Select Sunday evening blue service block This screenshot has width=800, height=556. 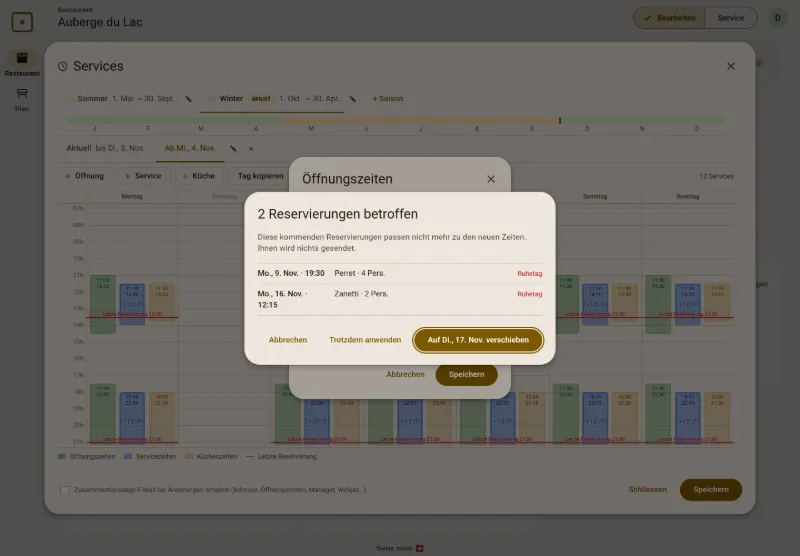687,417
